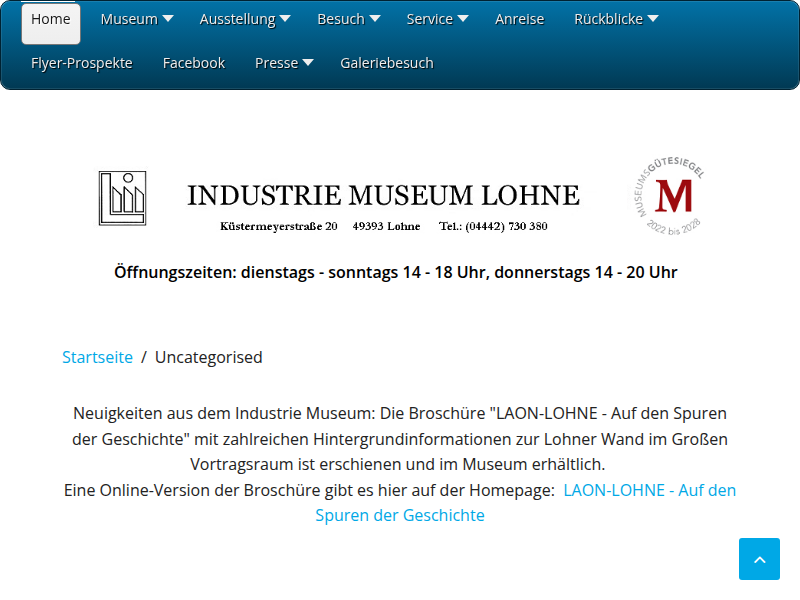This screenshot has width=800, height=600.
Task: Expand the Besuch menu
Action: [348, 19]
